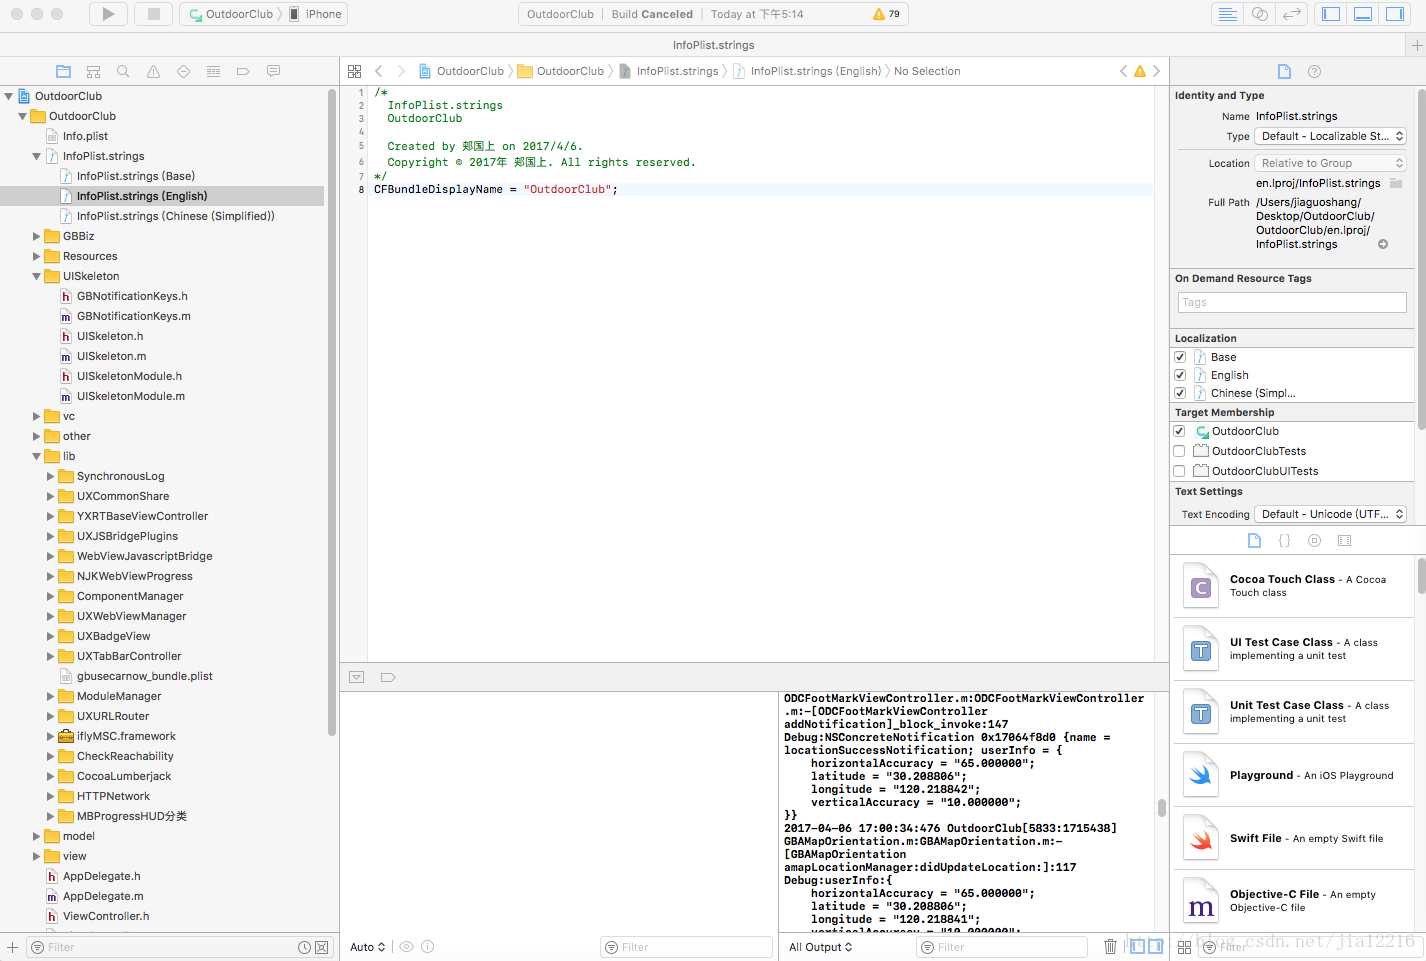Show the Issue navigator

153,71
